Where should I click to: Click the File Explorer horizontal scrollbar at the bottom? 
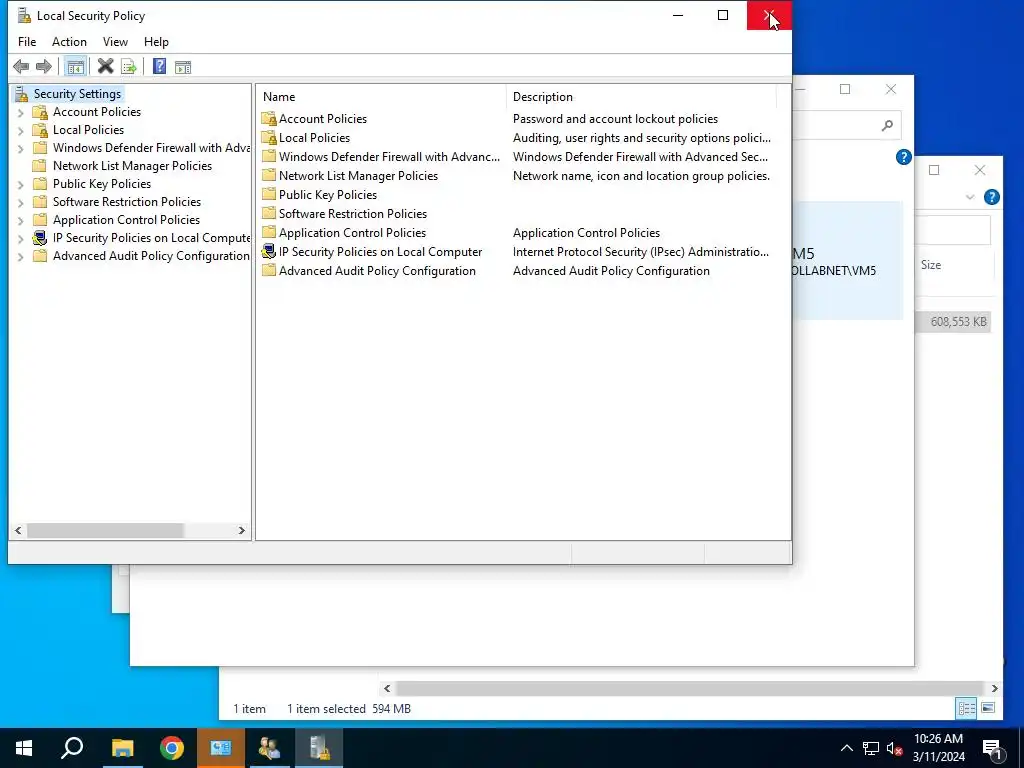(689, 688)
